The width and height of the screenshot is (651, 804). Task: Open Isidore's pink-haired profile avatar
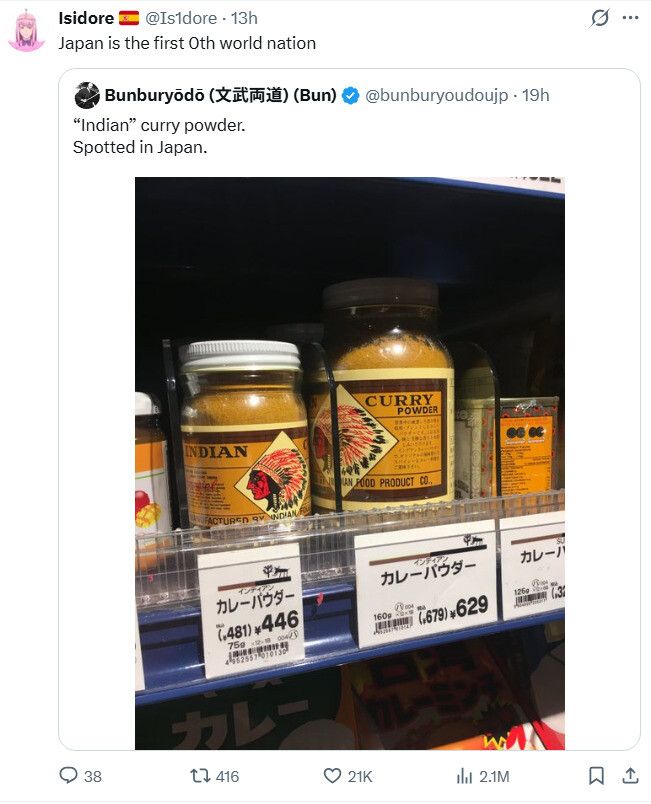coord(26,30)
